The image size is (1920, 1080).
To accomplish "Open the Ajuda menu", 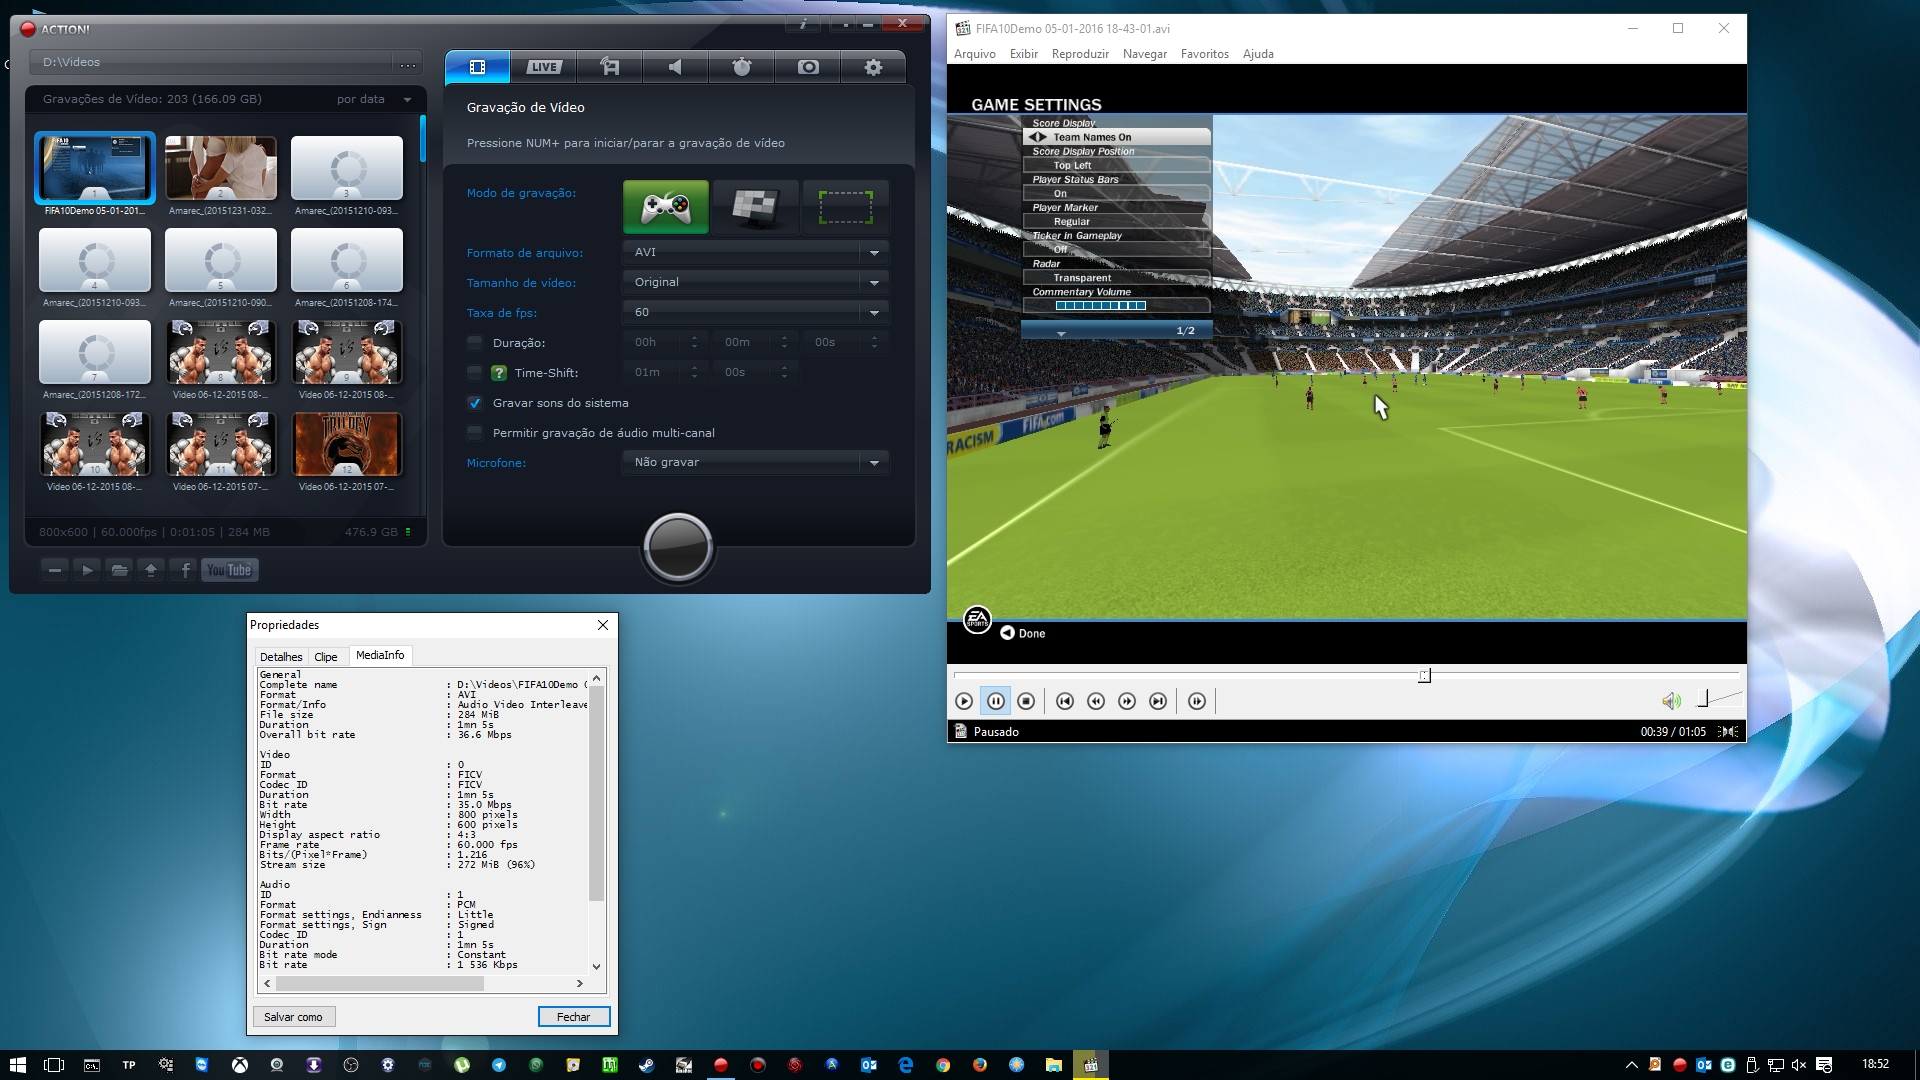I will (x=1258, y=54).
